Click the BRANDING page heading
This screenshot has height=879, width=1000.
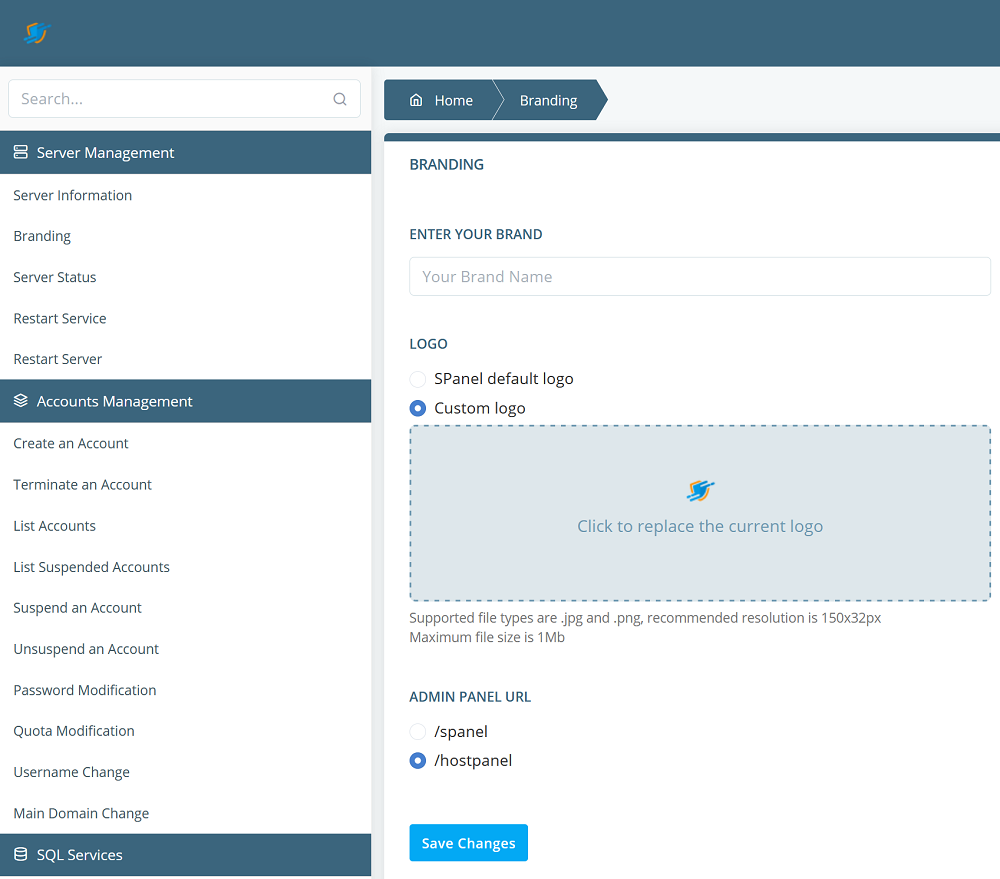(x=446, y=165)
